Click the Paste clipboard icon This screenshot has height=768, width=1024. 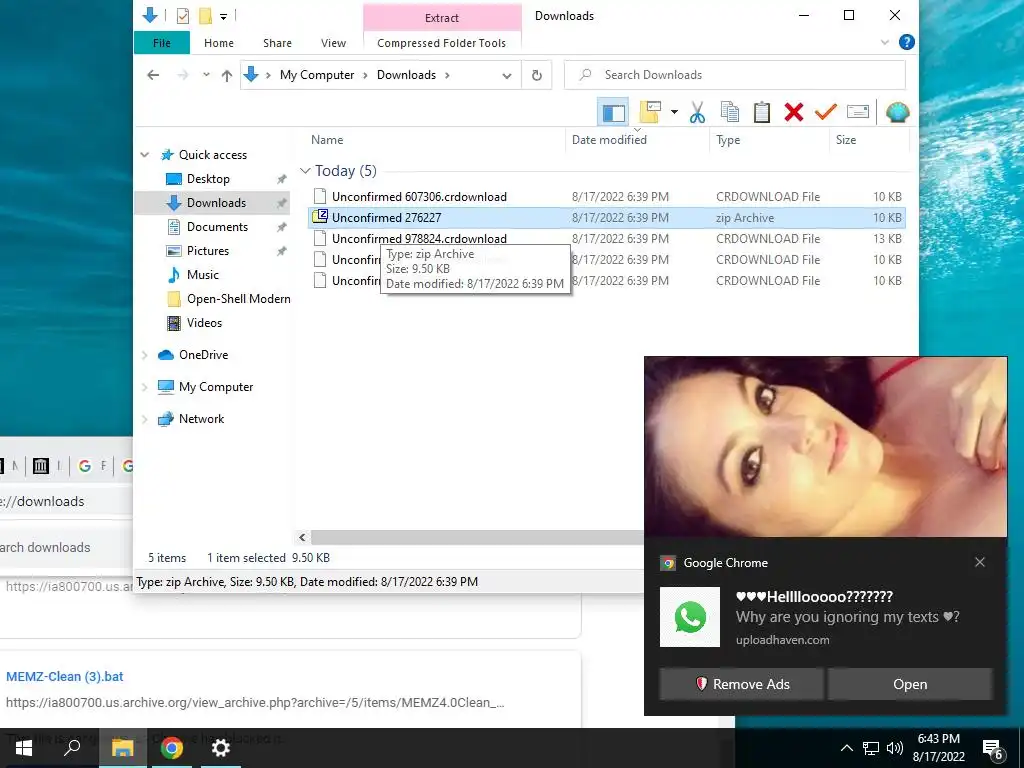tap(761, 112)
